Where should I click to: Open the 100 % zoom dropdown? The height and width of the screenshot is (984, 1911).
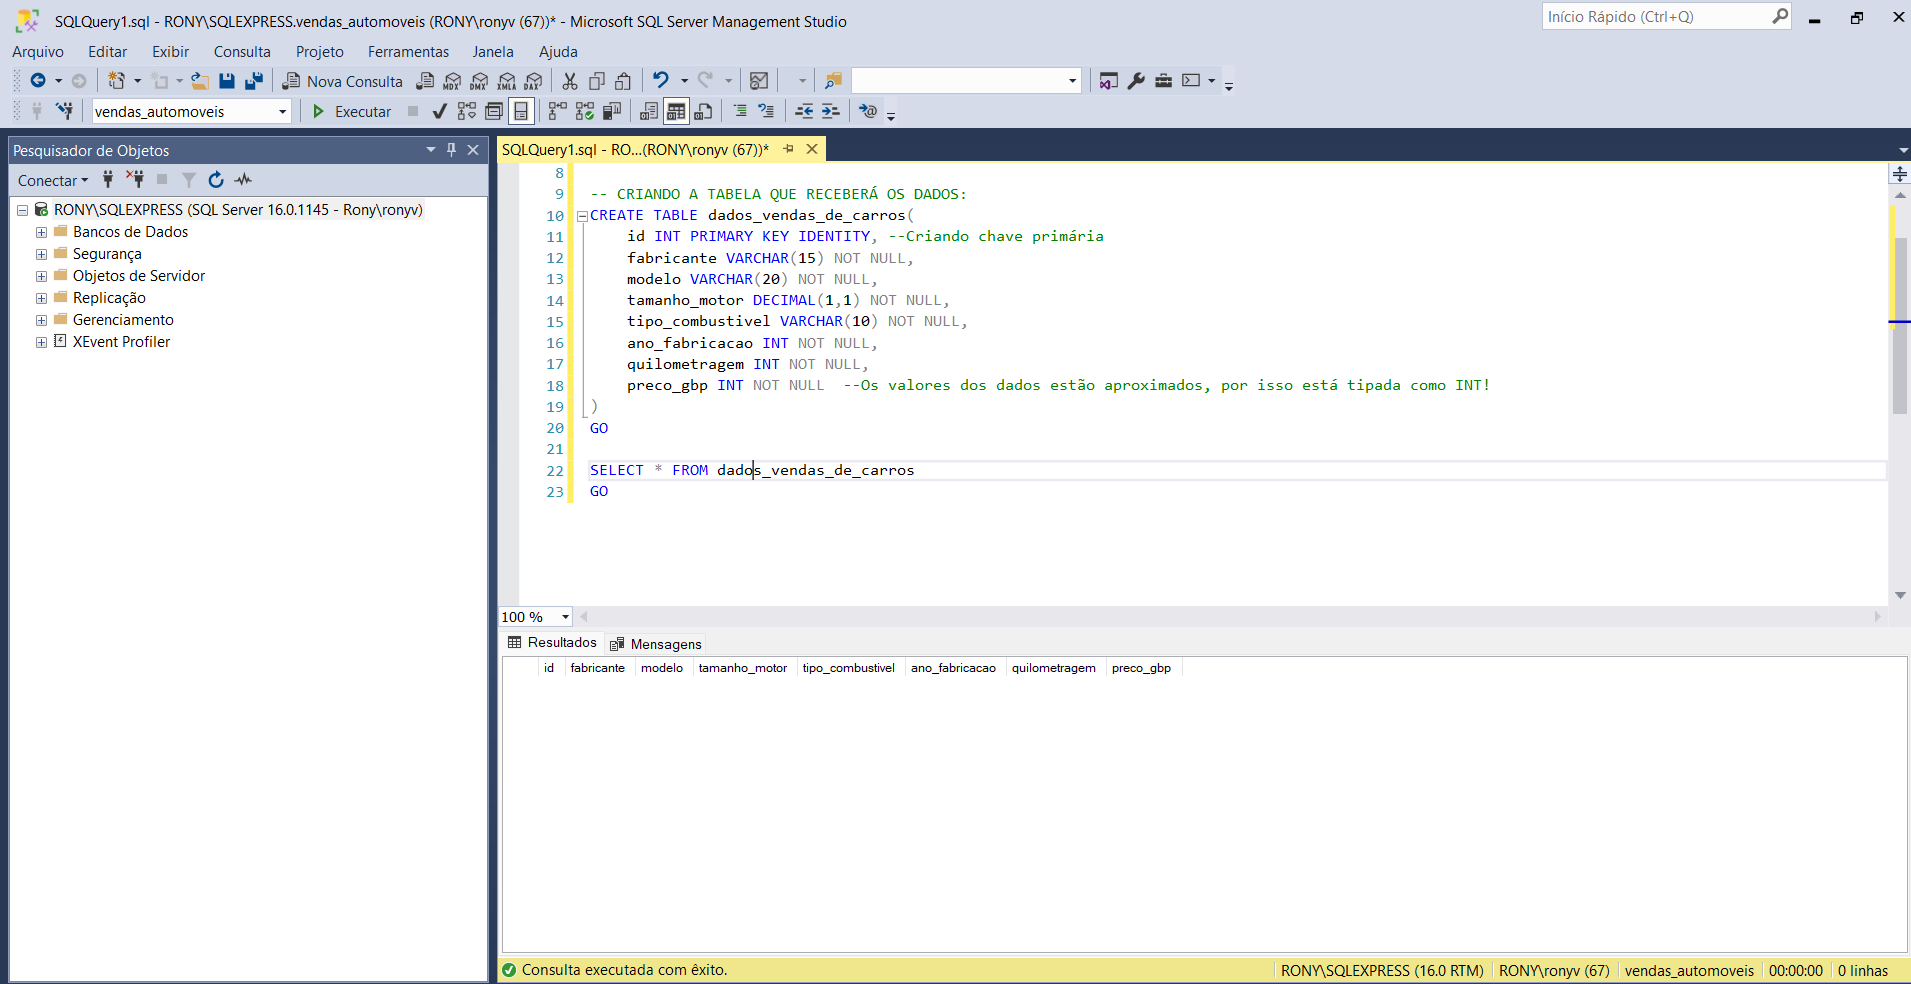click(565, 617)
